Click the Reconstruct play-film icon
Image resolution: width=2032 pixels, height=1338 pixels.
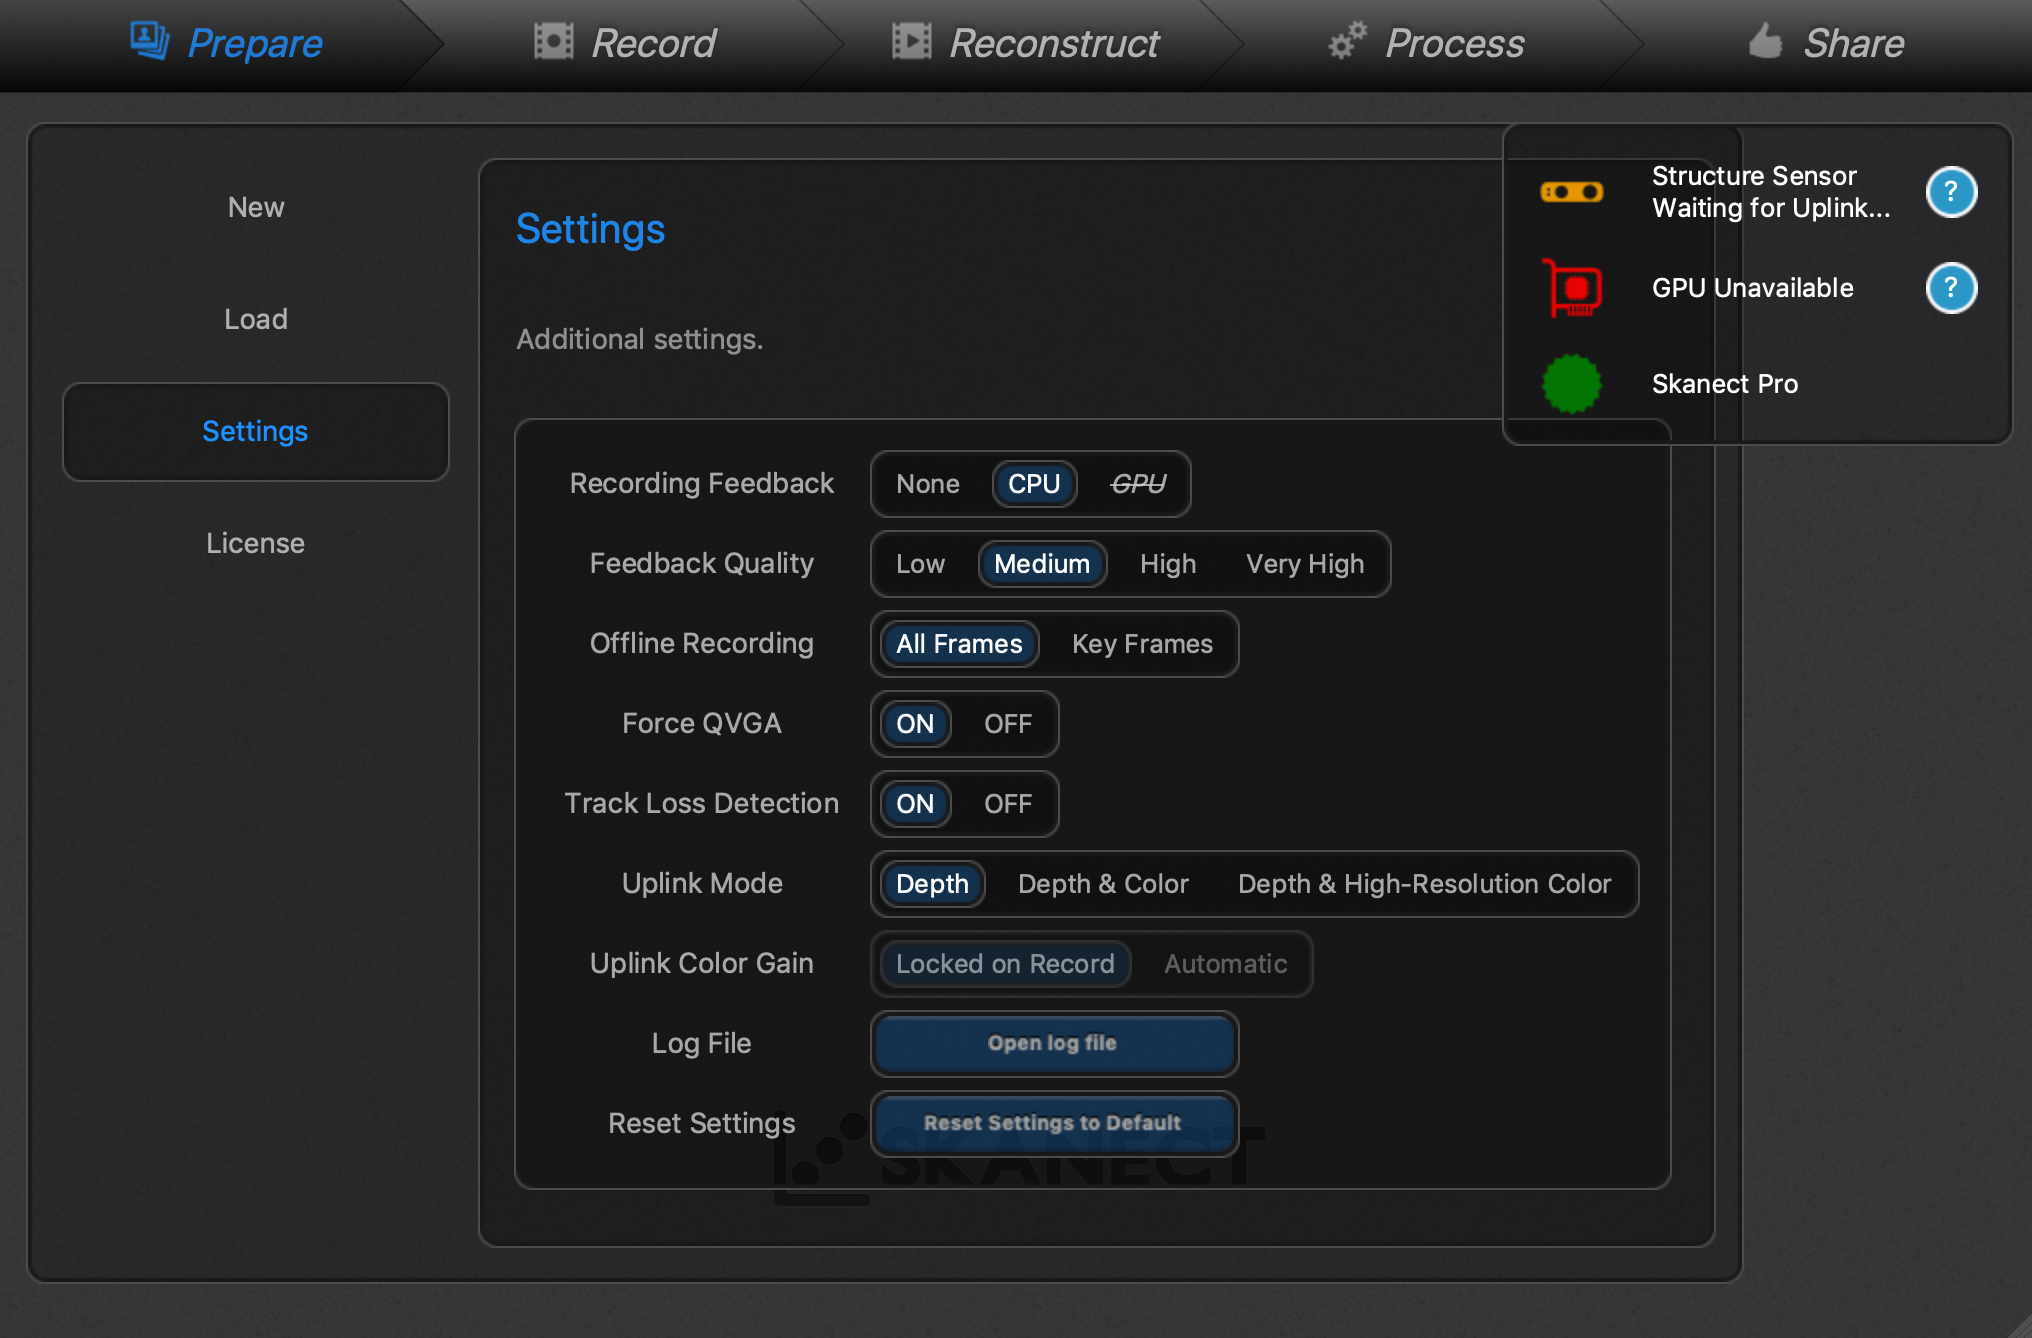911,42
